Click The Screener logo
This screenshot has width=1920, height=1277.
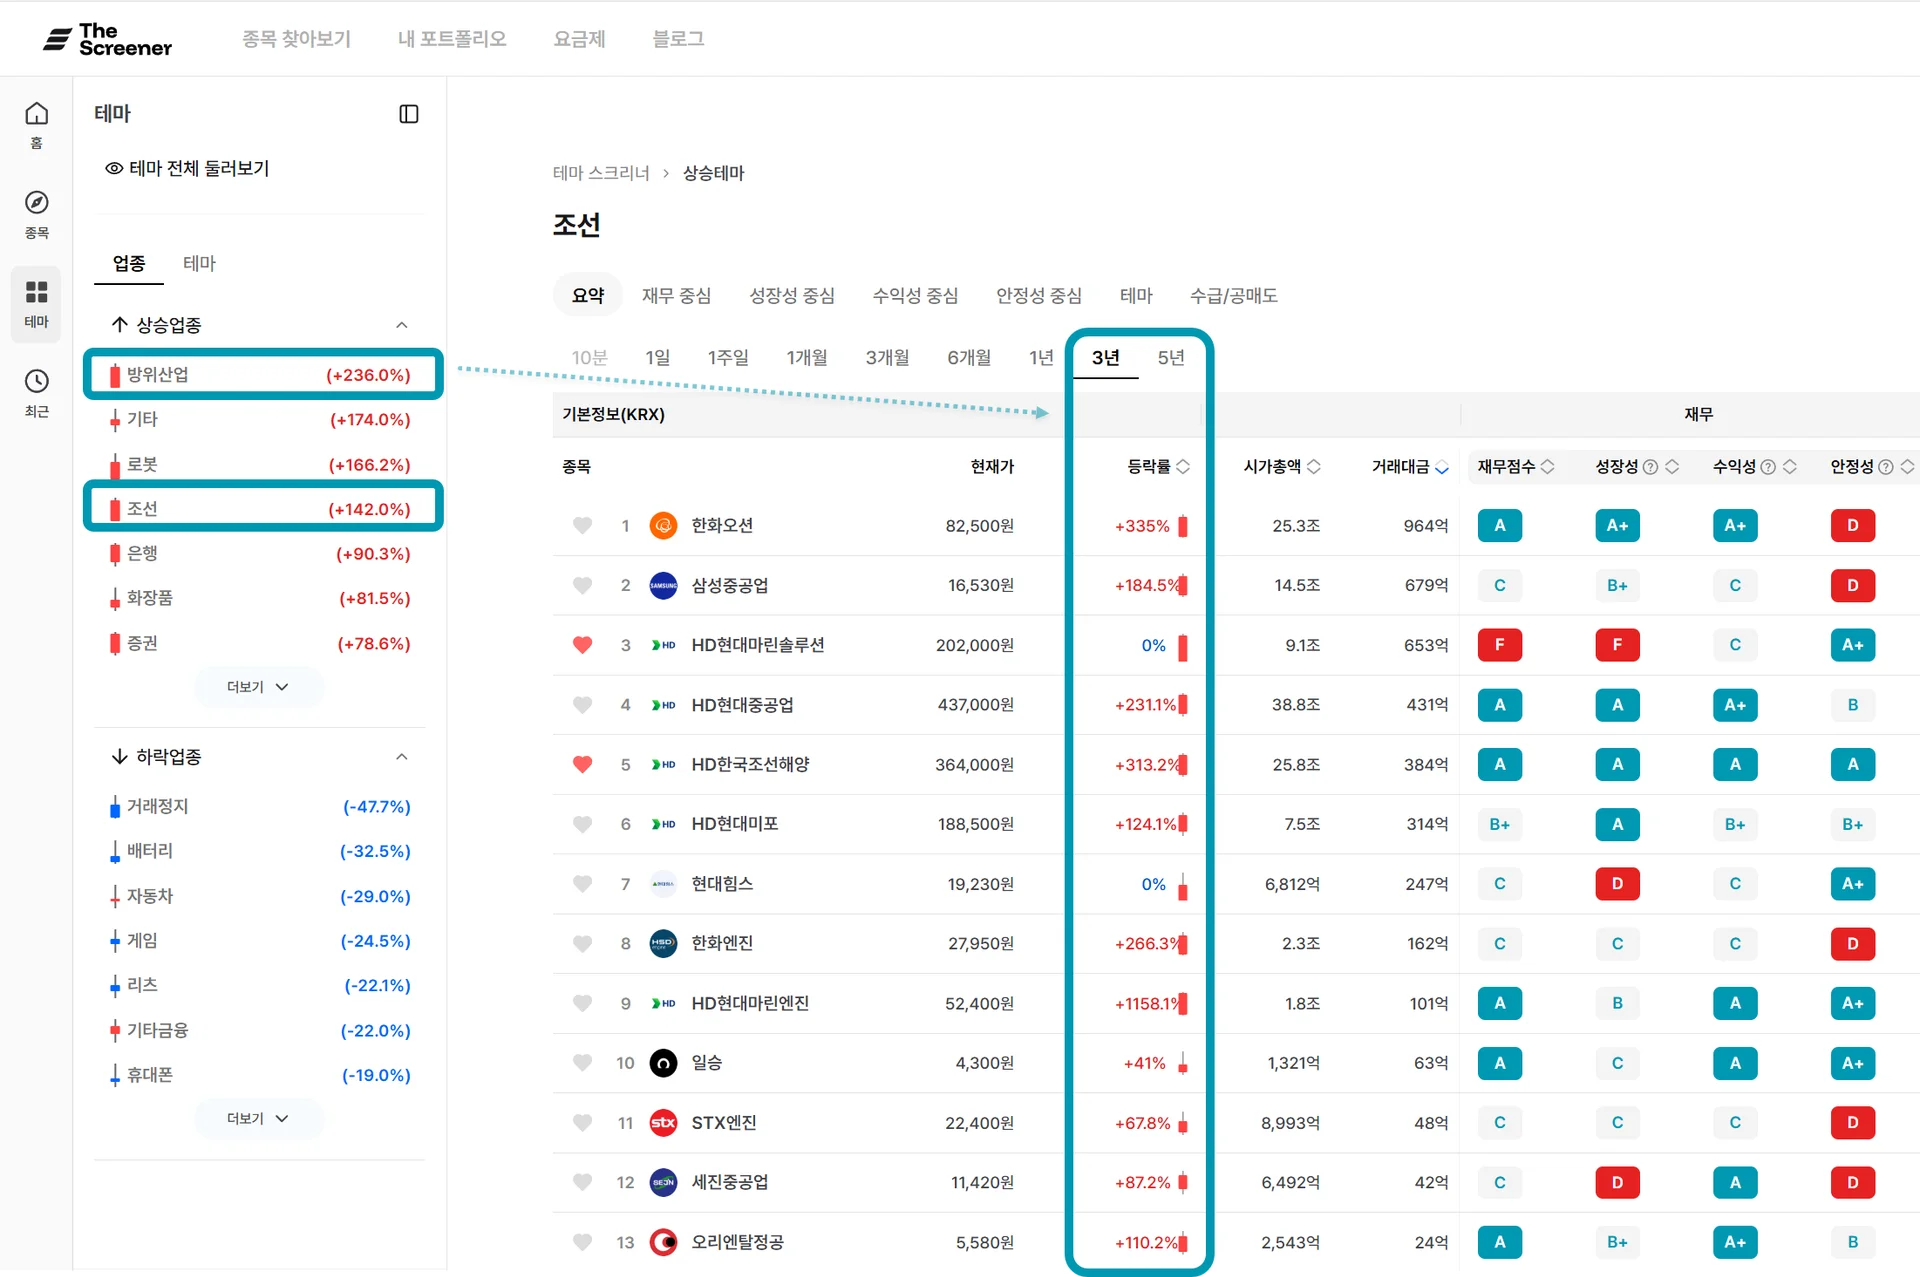point(108,39)
